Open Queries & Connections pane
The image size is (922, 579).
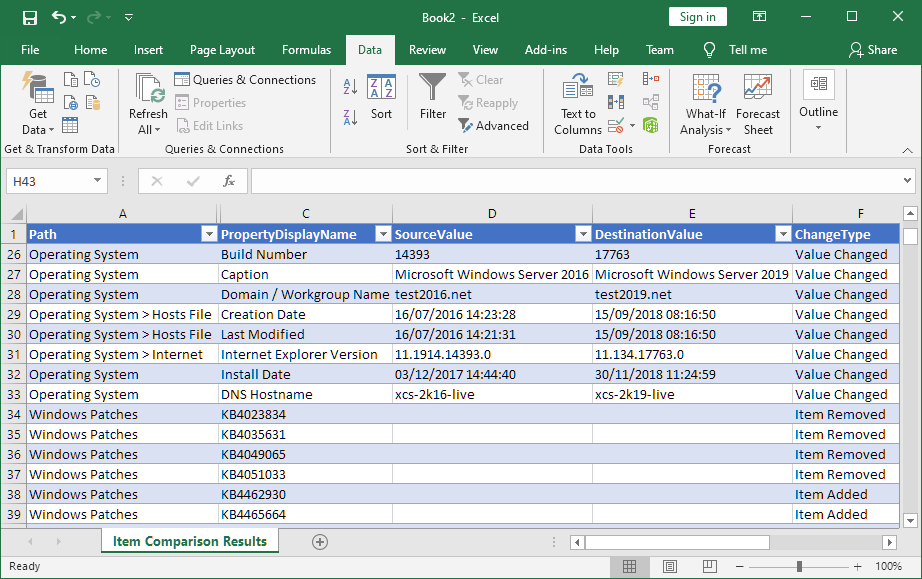(x=245, y=79)
